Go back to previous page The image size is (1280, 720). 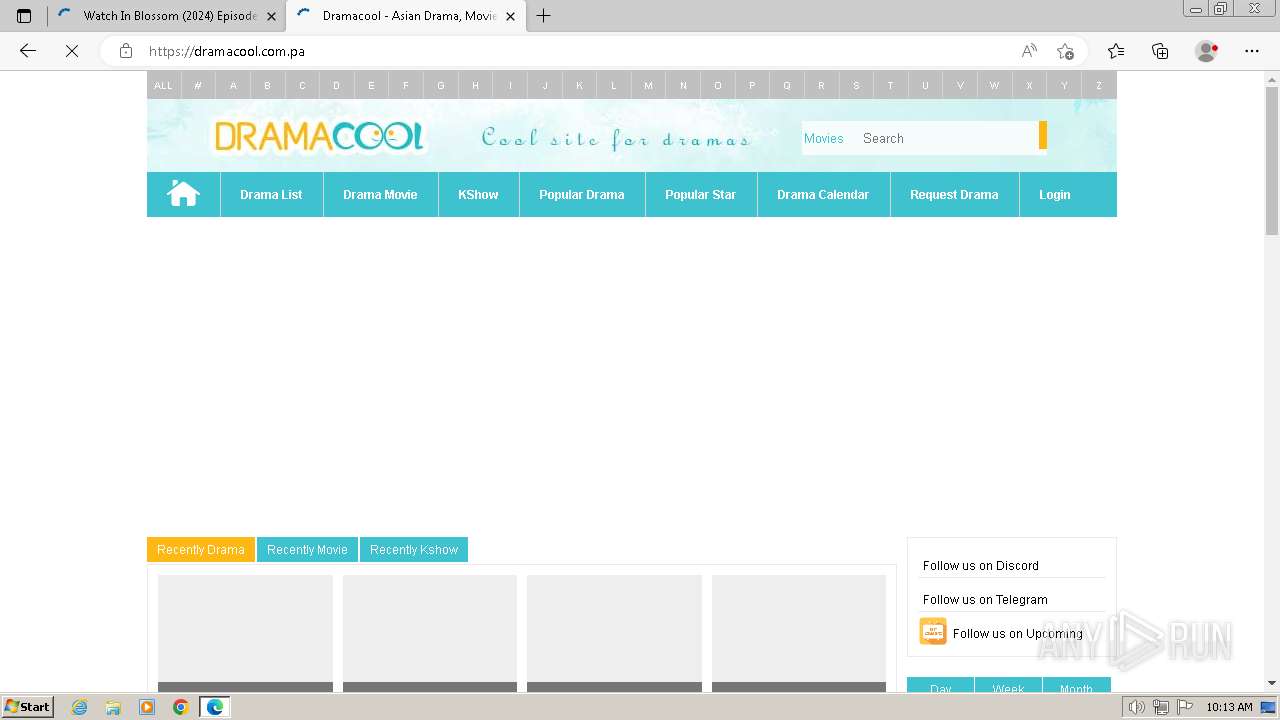28,51
